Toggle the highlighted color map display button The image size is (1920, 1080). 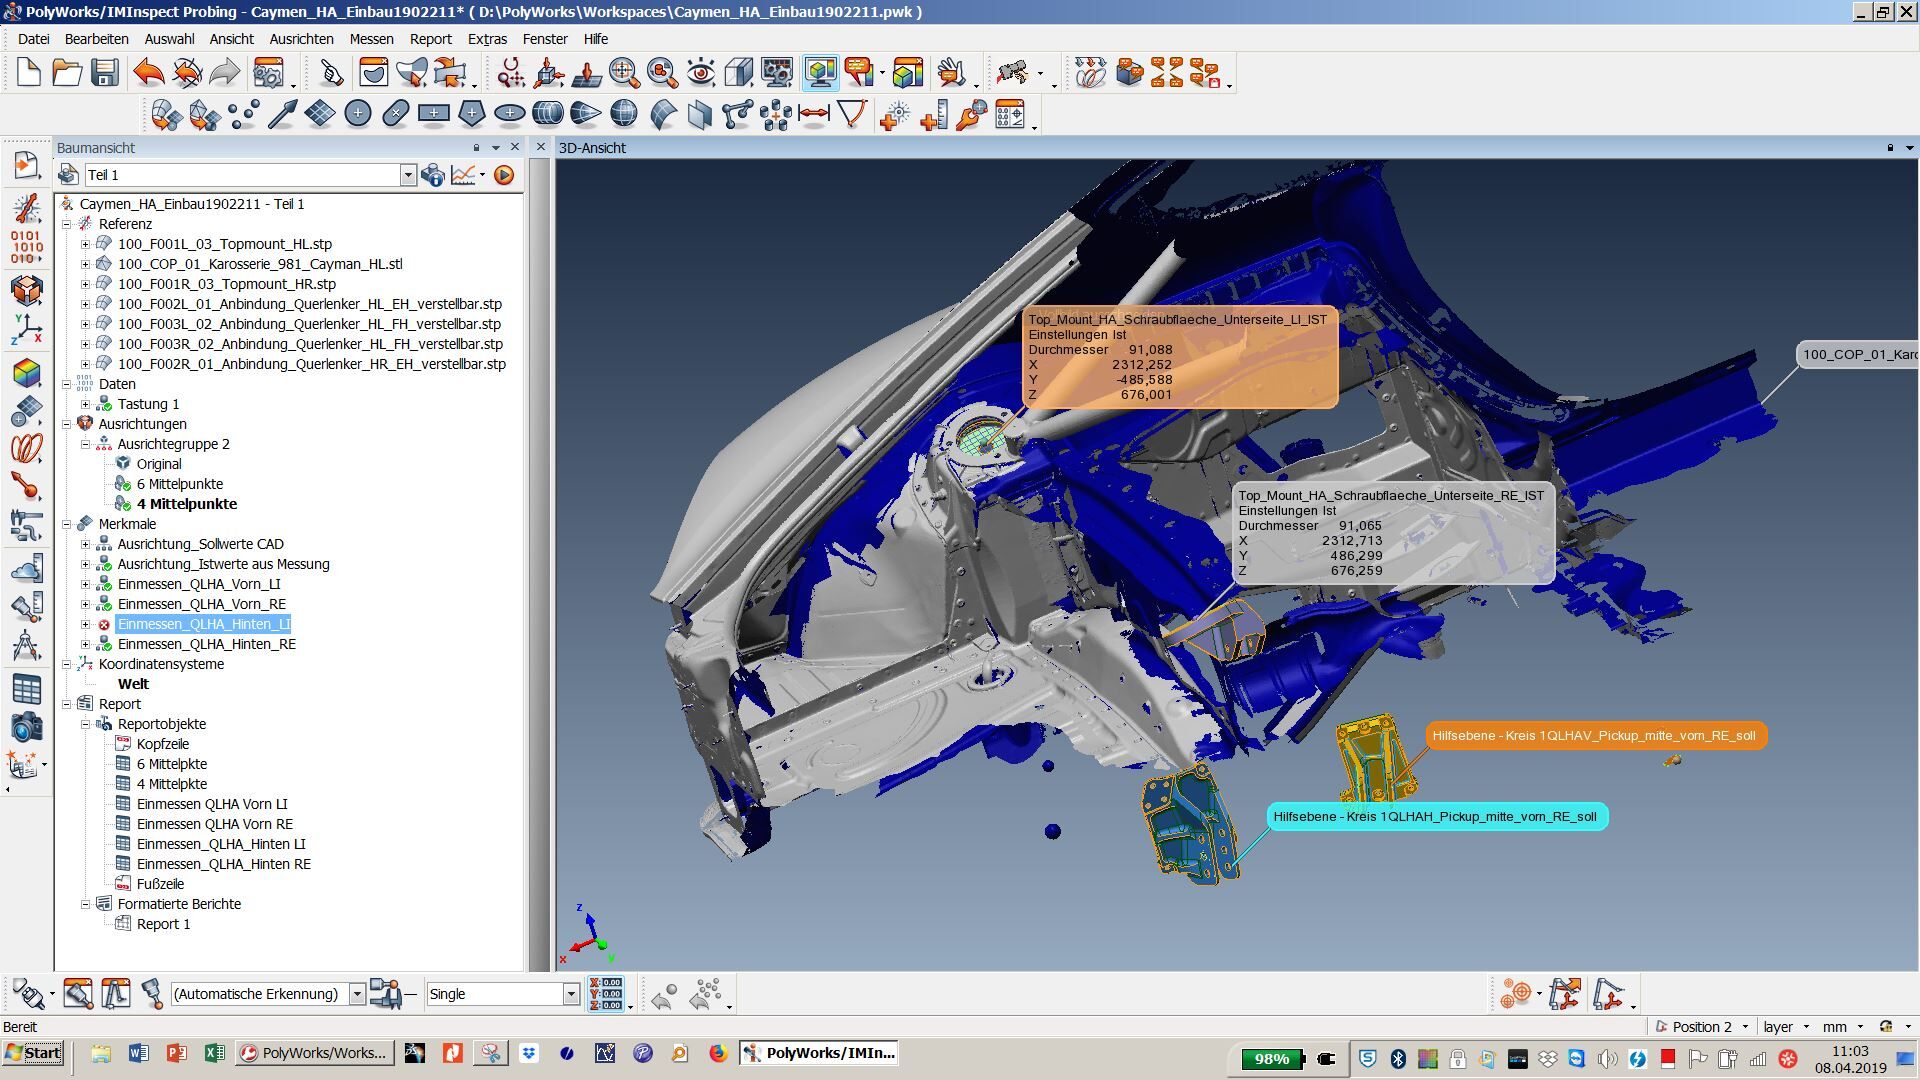[820, 73]
